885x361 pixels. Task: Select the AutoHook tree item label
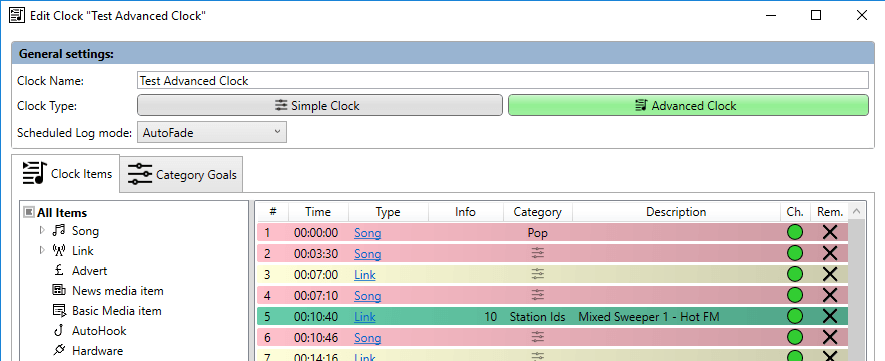(99, 331)
